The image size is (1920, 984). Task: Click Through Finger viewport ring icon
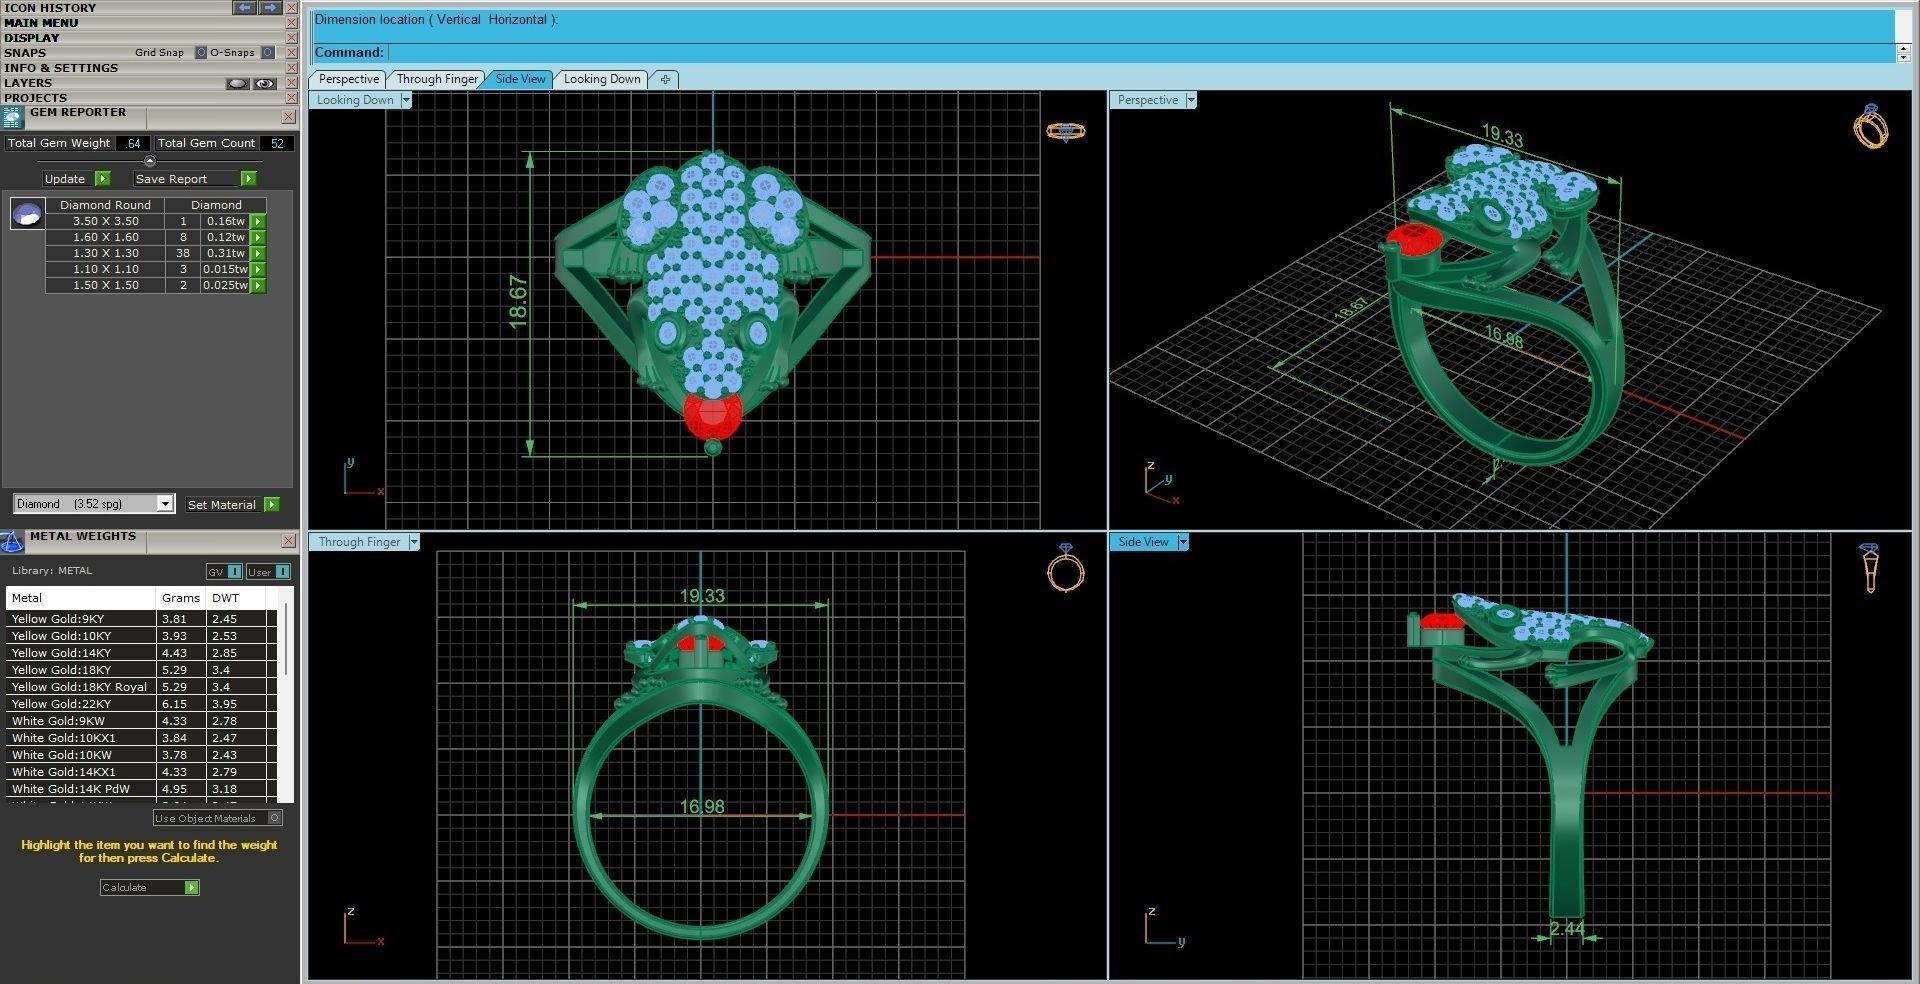pyautogui.click(x=1066, y=568)
